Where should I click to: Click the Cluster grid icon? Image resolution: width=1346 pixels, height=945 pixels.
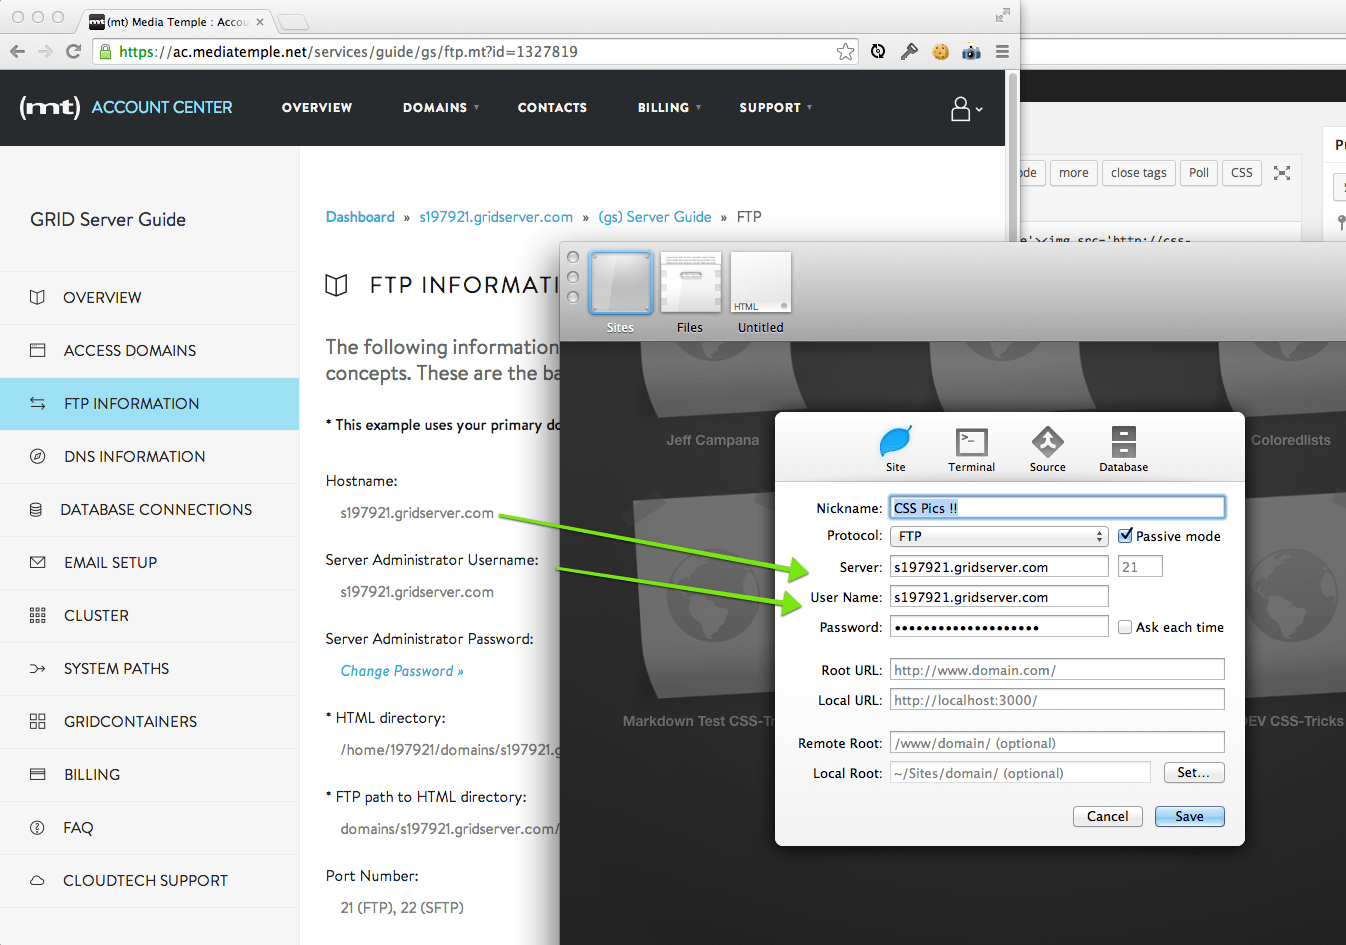pyautogui.click(x=38, y=615)
